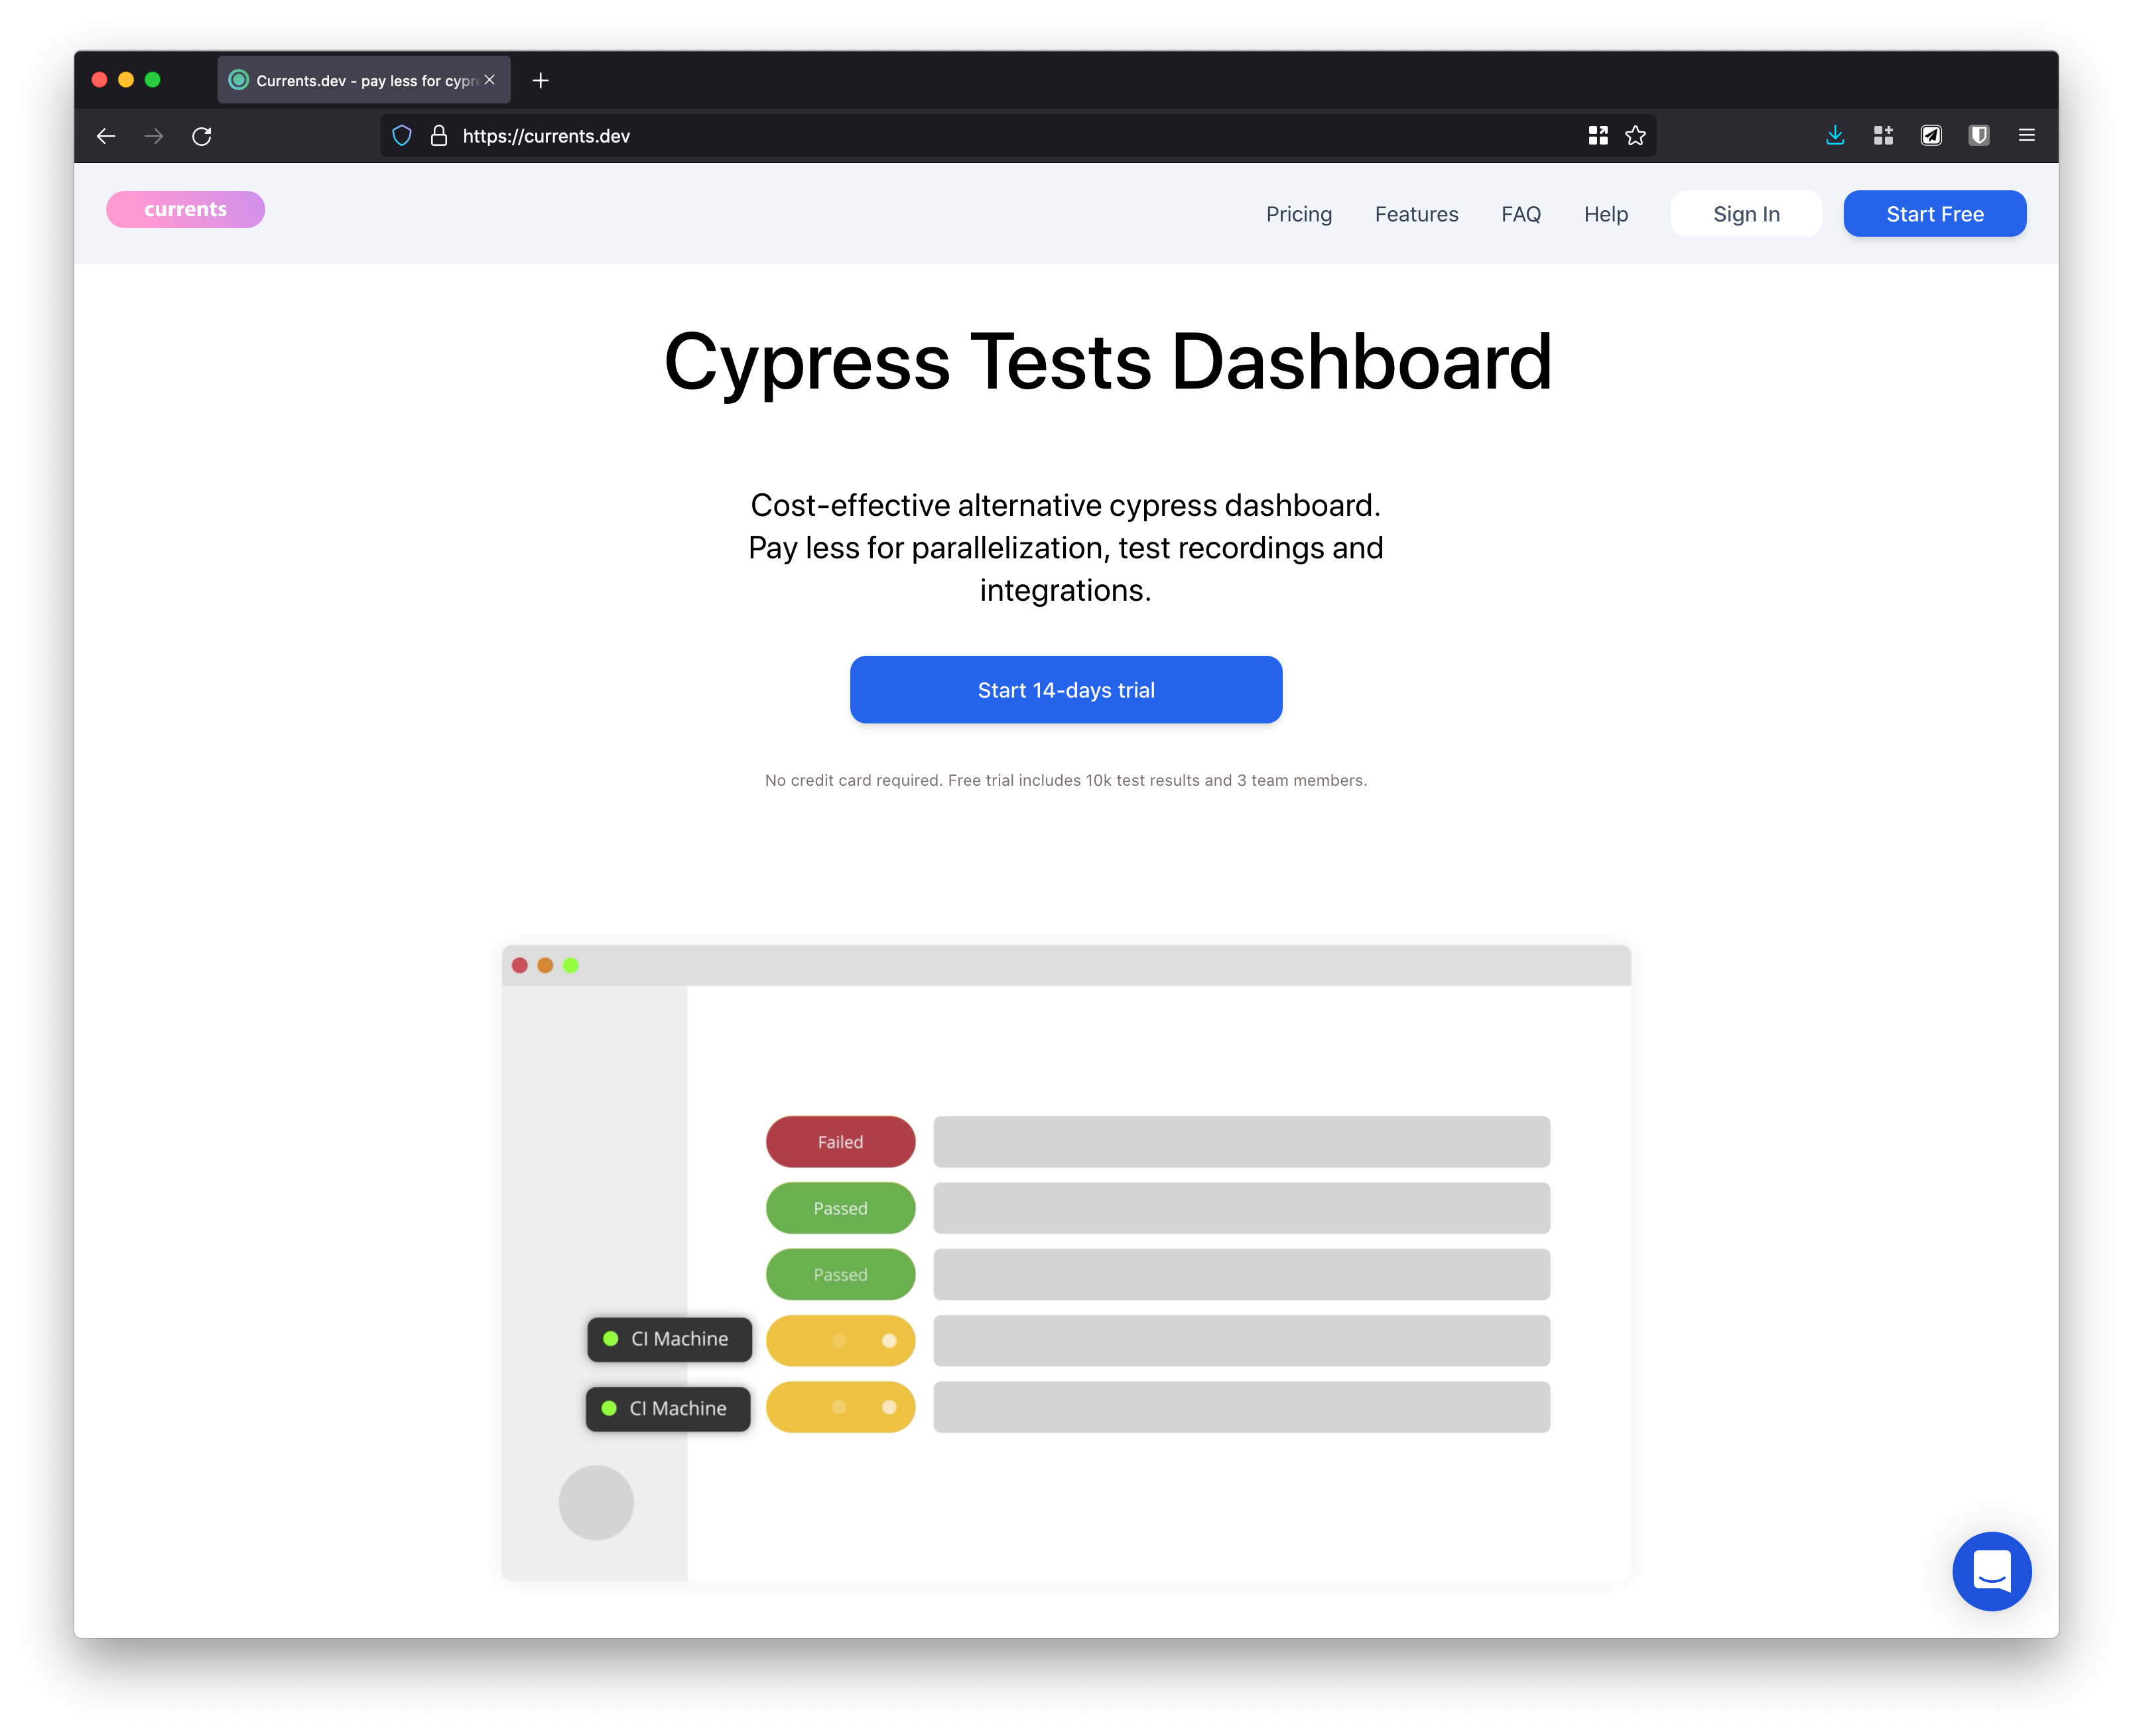Open the downloads arrow icon

tap(1835, 135)
